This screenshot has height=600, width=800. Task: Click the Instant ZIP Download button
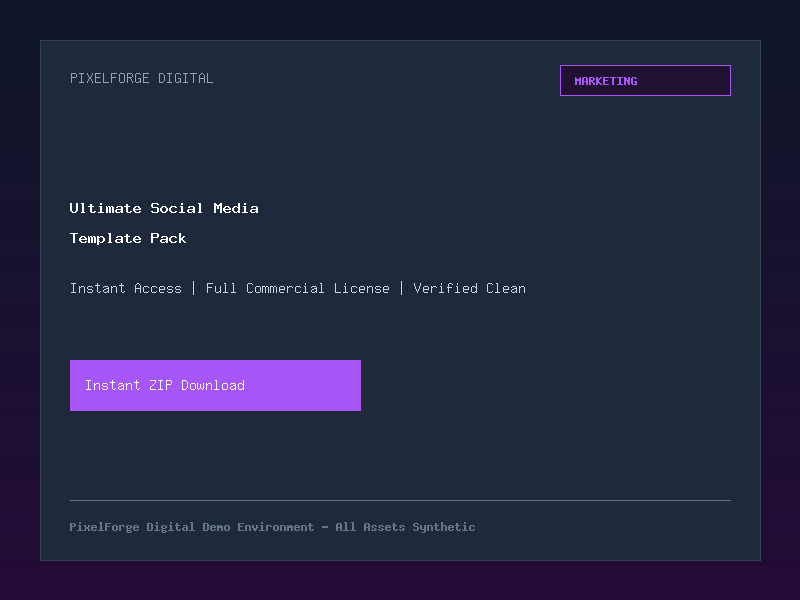[x=215, y=385]
